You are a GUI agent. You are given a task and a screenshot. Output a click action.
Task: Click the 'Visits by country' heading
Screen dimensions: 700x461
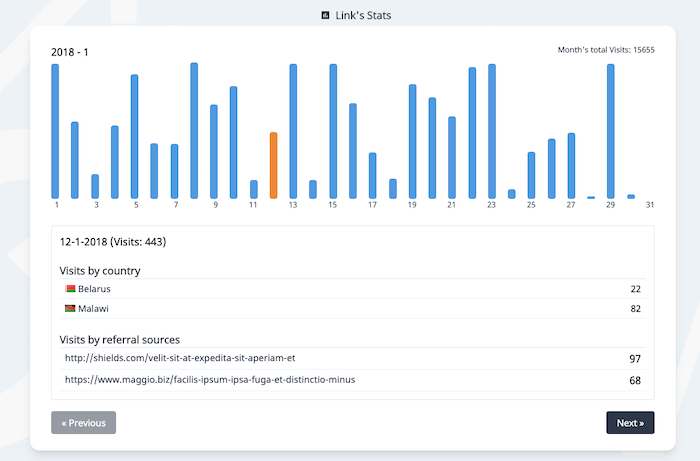100,271
